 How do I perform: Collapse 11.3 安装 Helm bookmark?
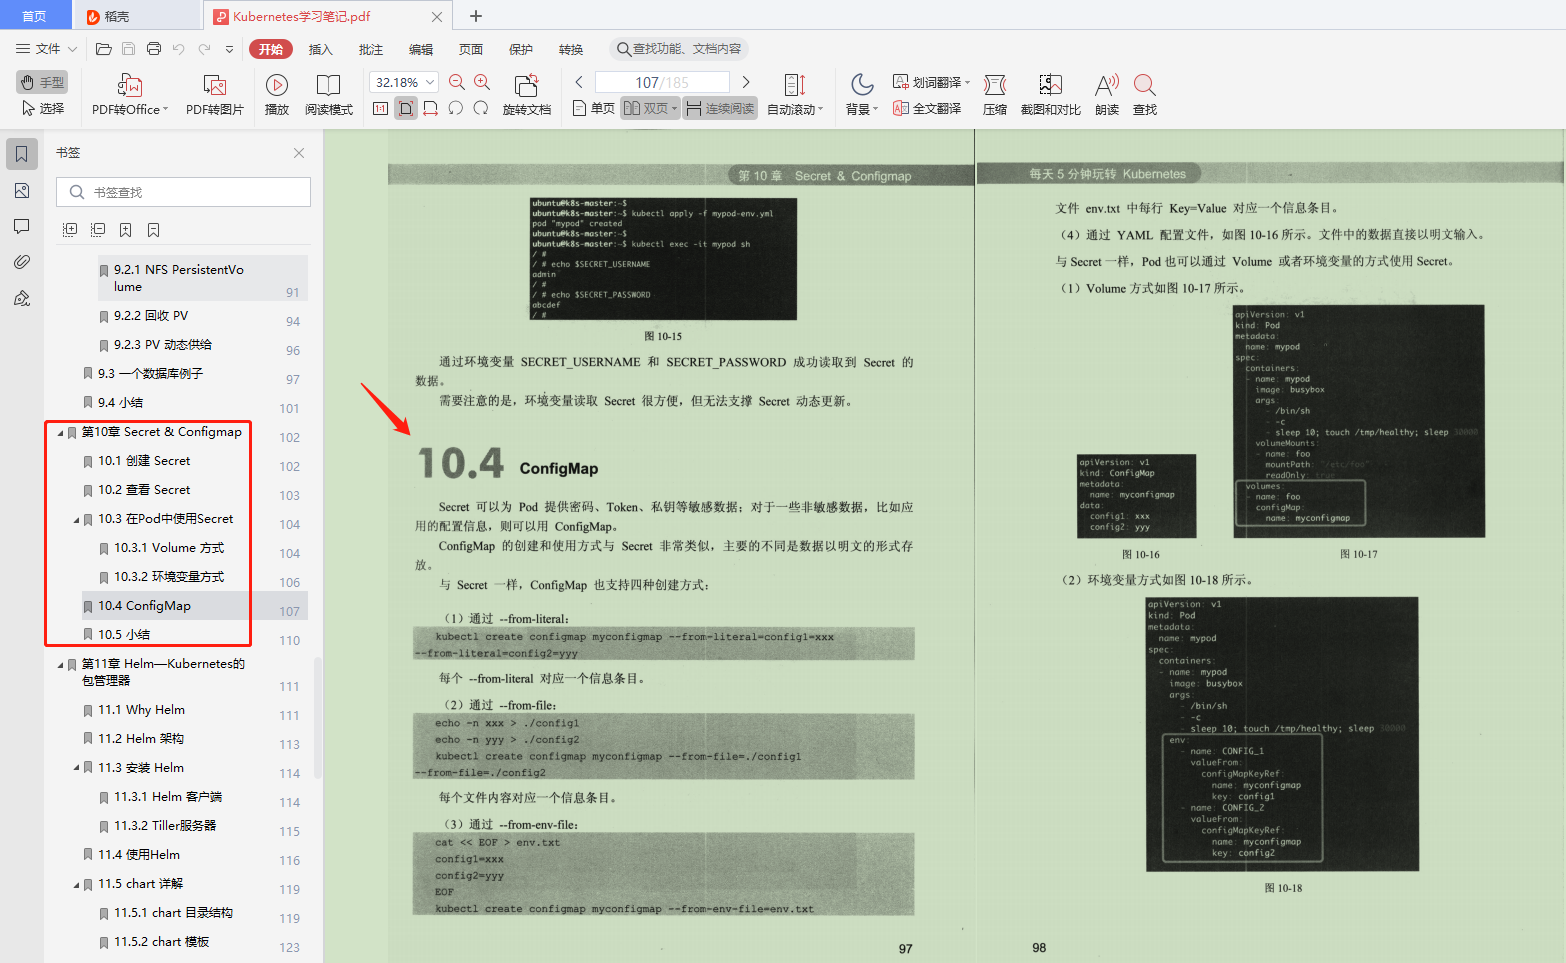[x=76, y=768]
